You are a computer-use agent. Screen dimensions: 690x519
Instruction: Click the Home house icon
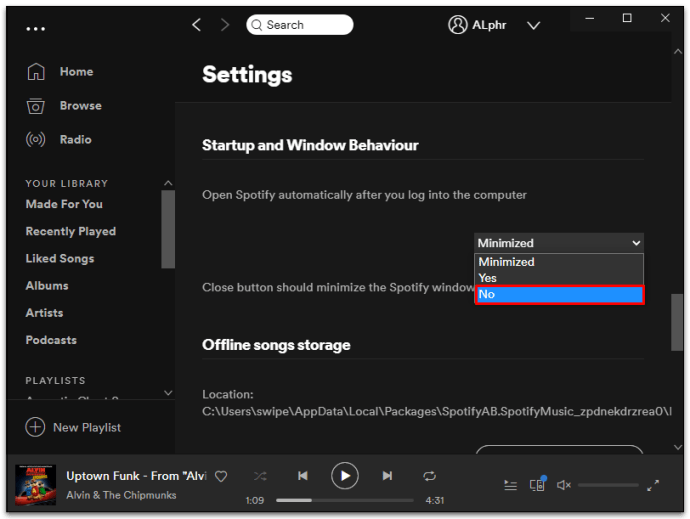point(36,71)
